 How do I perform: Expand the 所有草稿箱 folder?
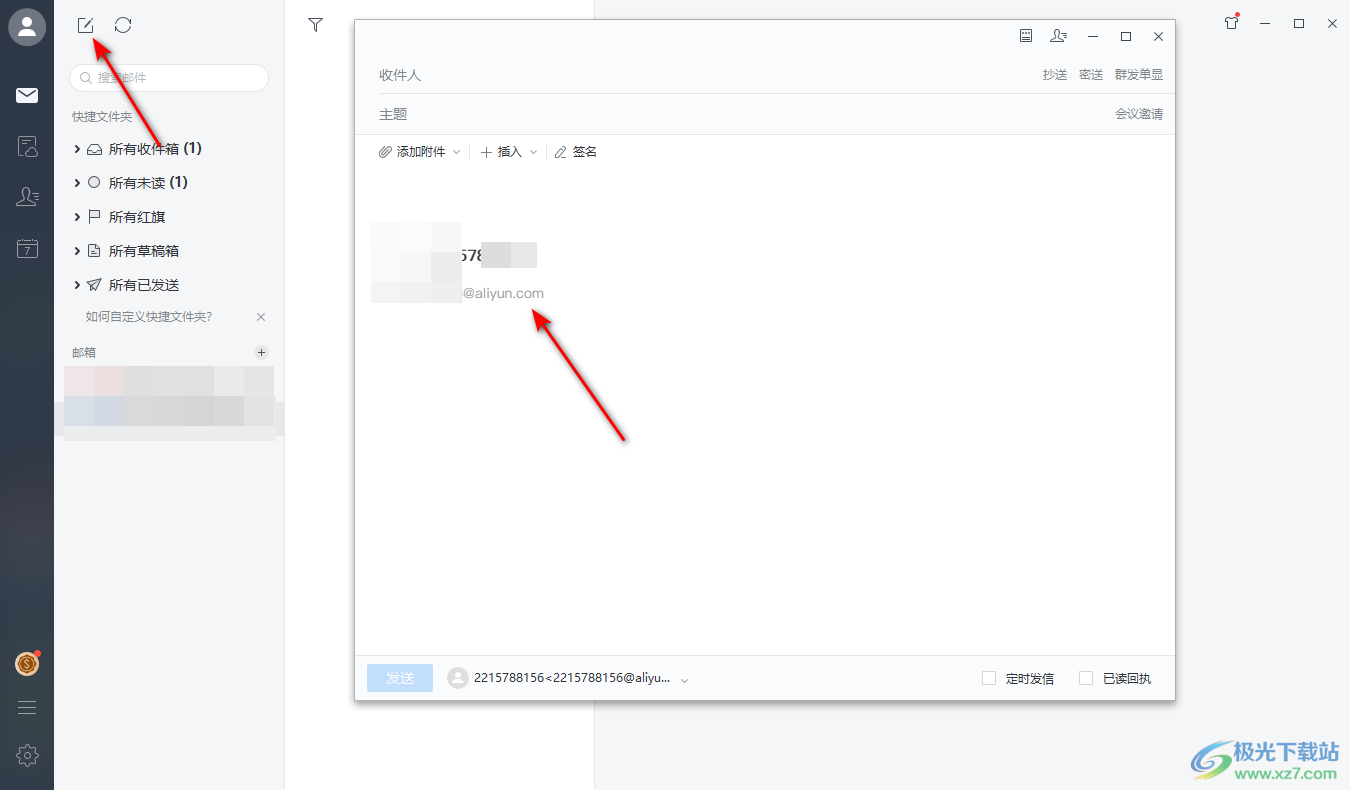click(x=77, y=251)
